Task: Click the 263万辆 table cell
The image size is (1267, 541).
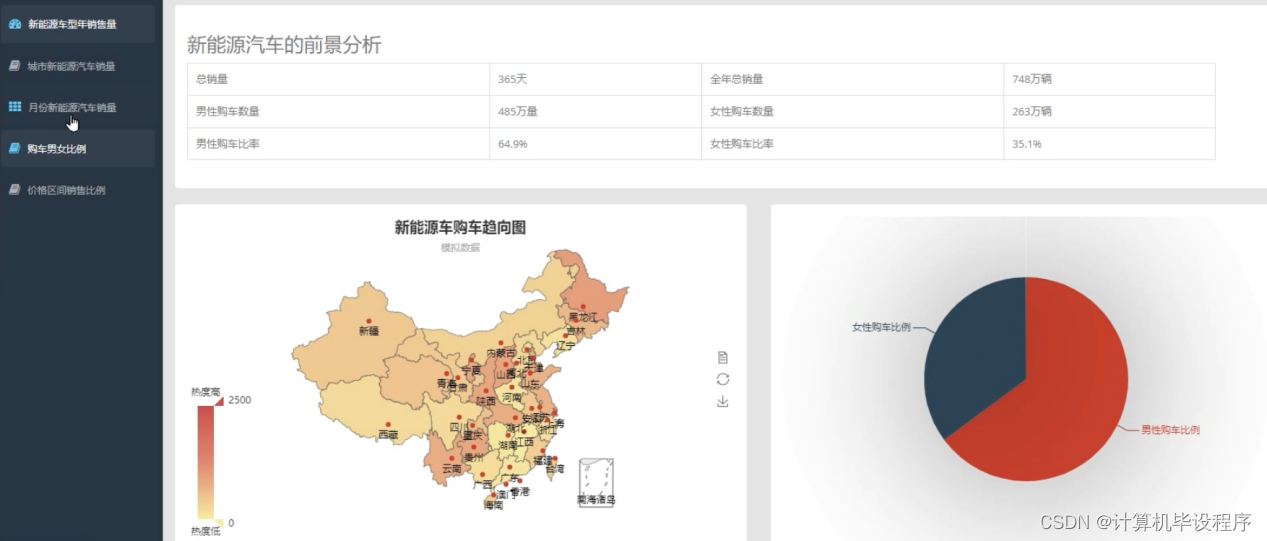Action: click(x=1109, y=111)
